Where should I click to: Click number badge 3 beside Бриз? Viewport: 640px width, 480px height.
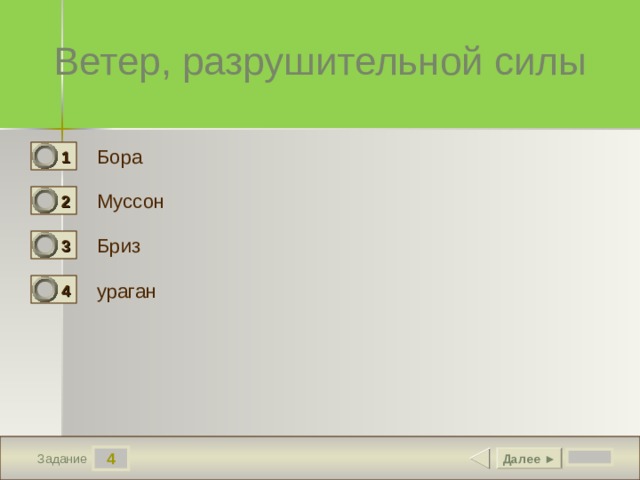66,246
